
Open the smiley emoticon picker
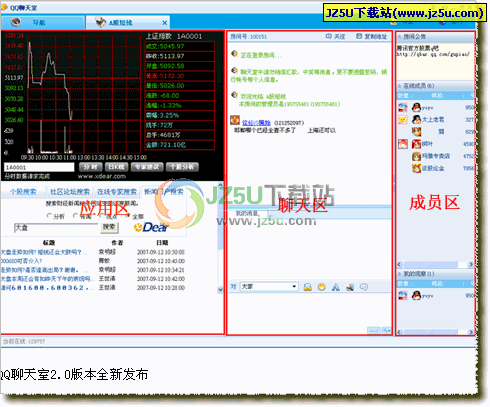(321, 287)
